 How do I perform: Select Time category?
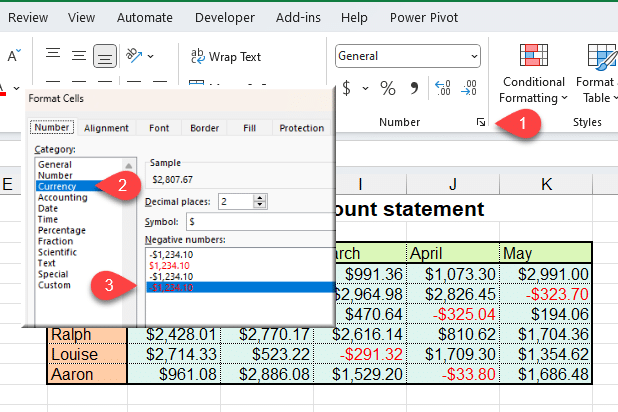48,219
